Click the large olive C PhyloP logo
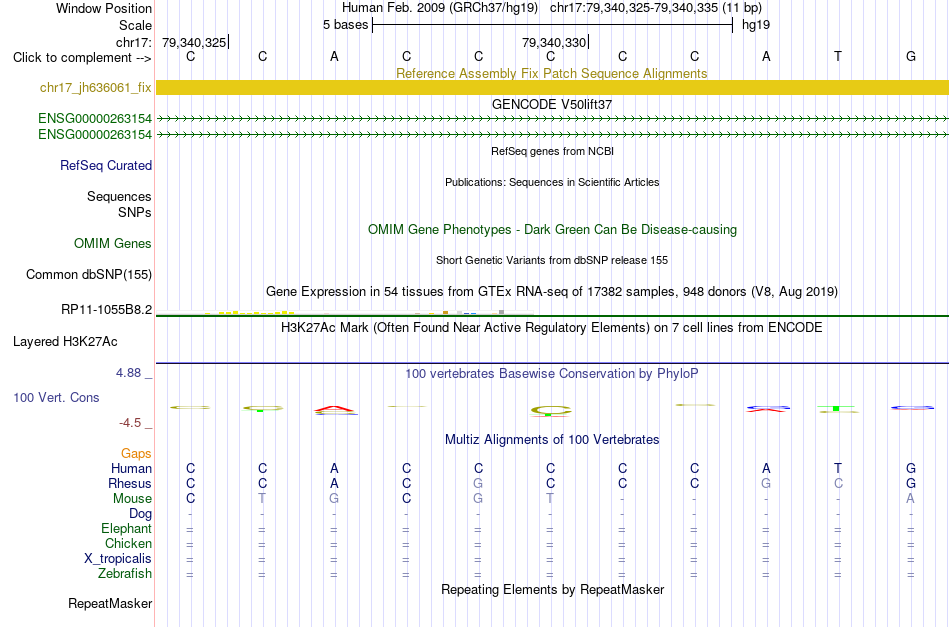 [550, 411]
